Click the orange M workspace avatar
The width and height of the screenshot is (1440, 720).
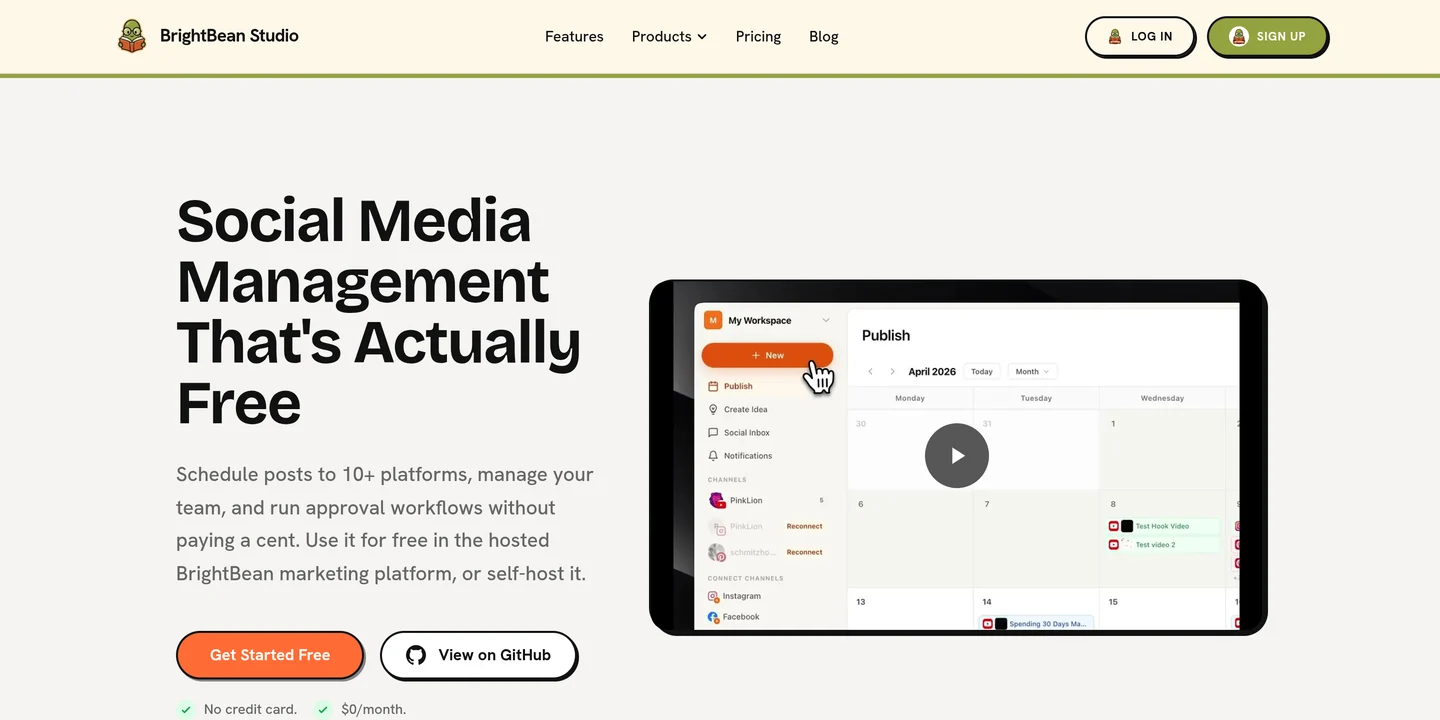713,320
